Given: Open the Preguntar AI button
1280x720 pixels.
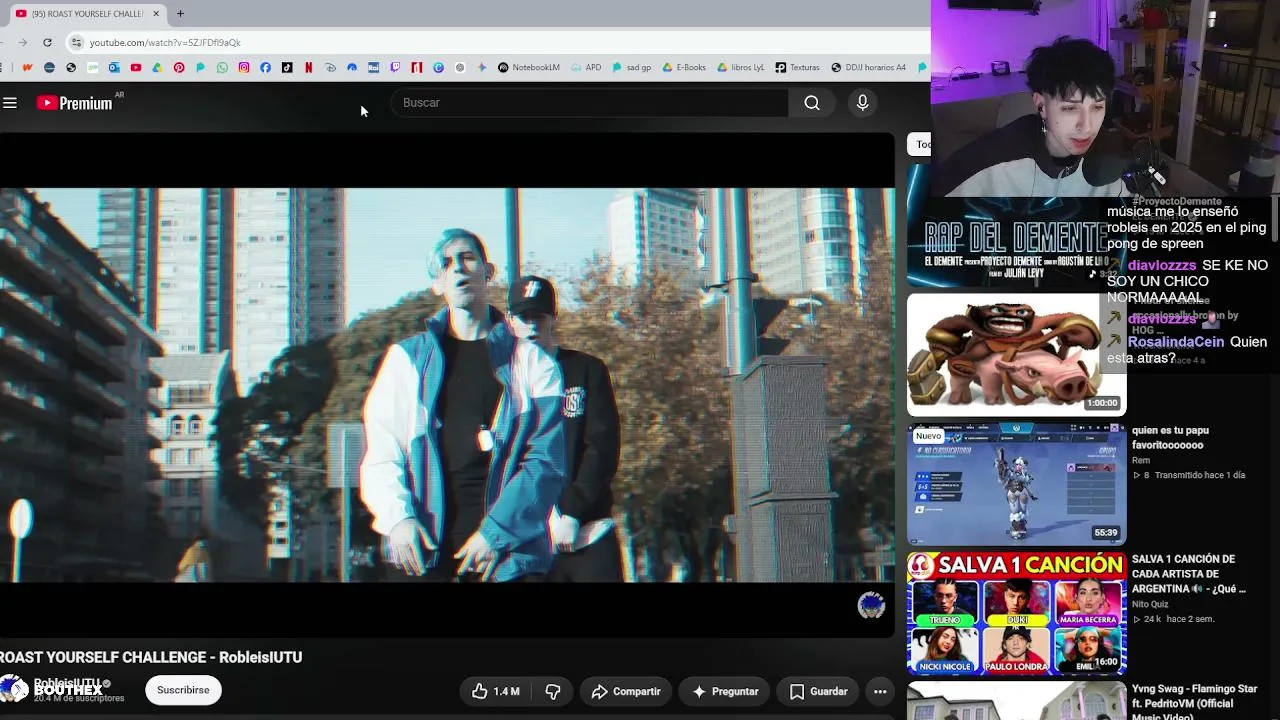Looking at the screenshot, I should [x=725, y=691].
